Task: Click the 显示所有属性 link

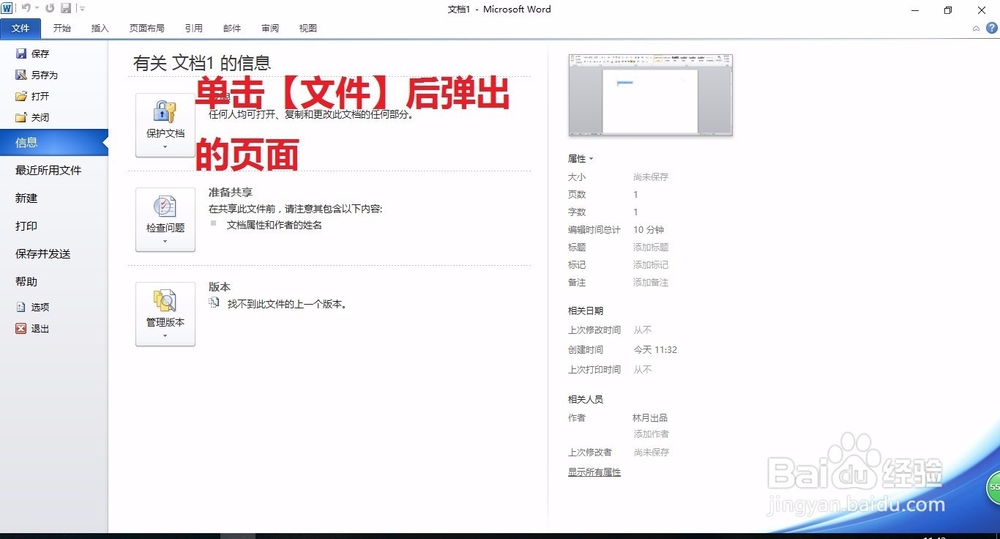Action: click(594, 472)
